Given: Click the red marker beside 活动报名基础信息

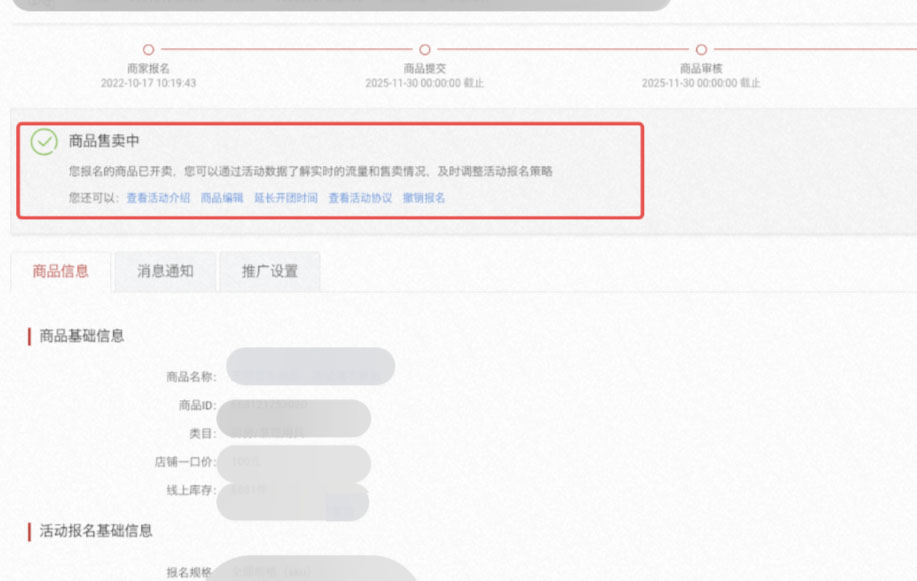Looking at the screenshot, I should tap(30, 533).
